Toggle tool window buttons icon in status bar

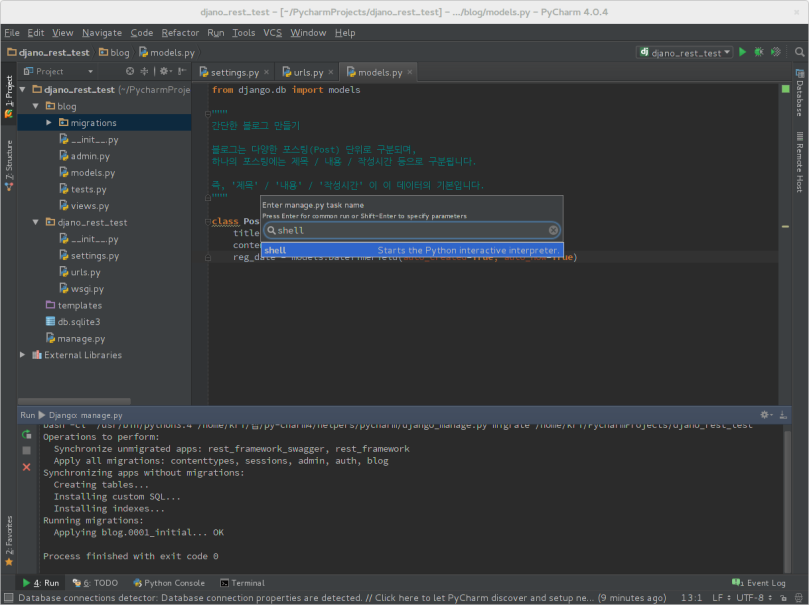(x=8, y=598)
